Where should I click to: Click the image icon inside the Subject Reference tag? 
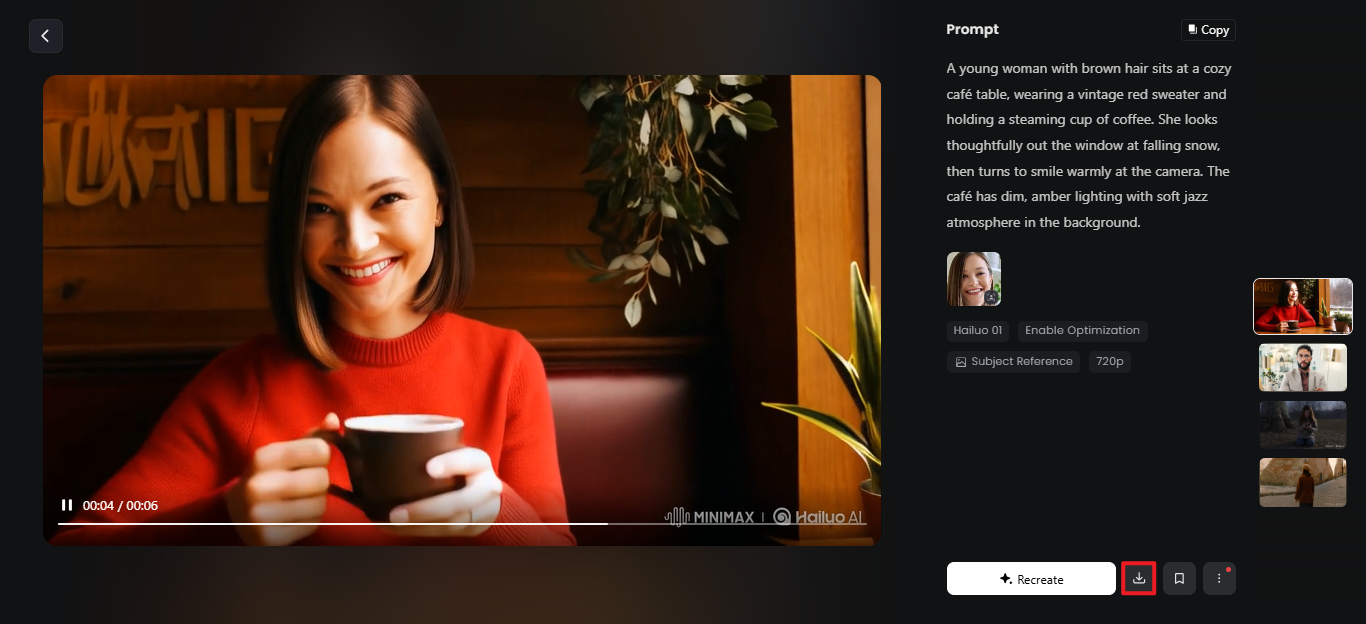point(959,361)
